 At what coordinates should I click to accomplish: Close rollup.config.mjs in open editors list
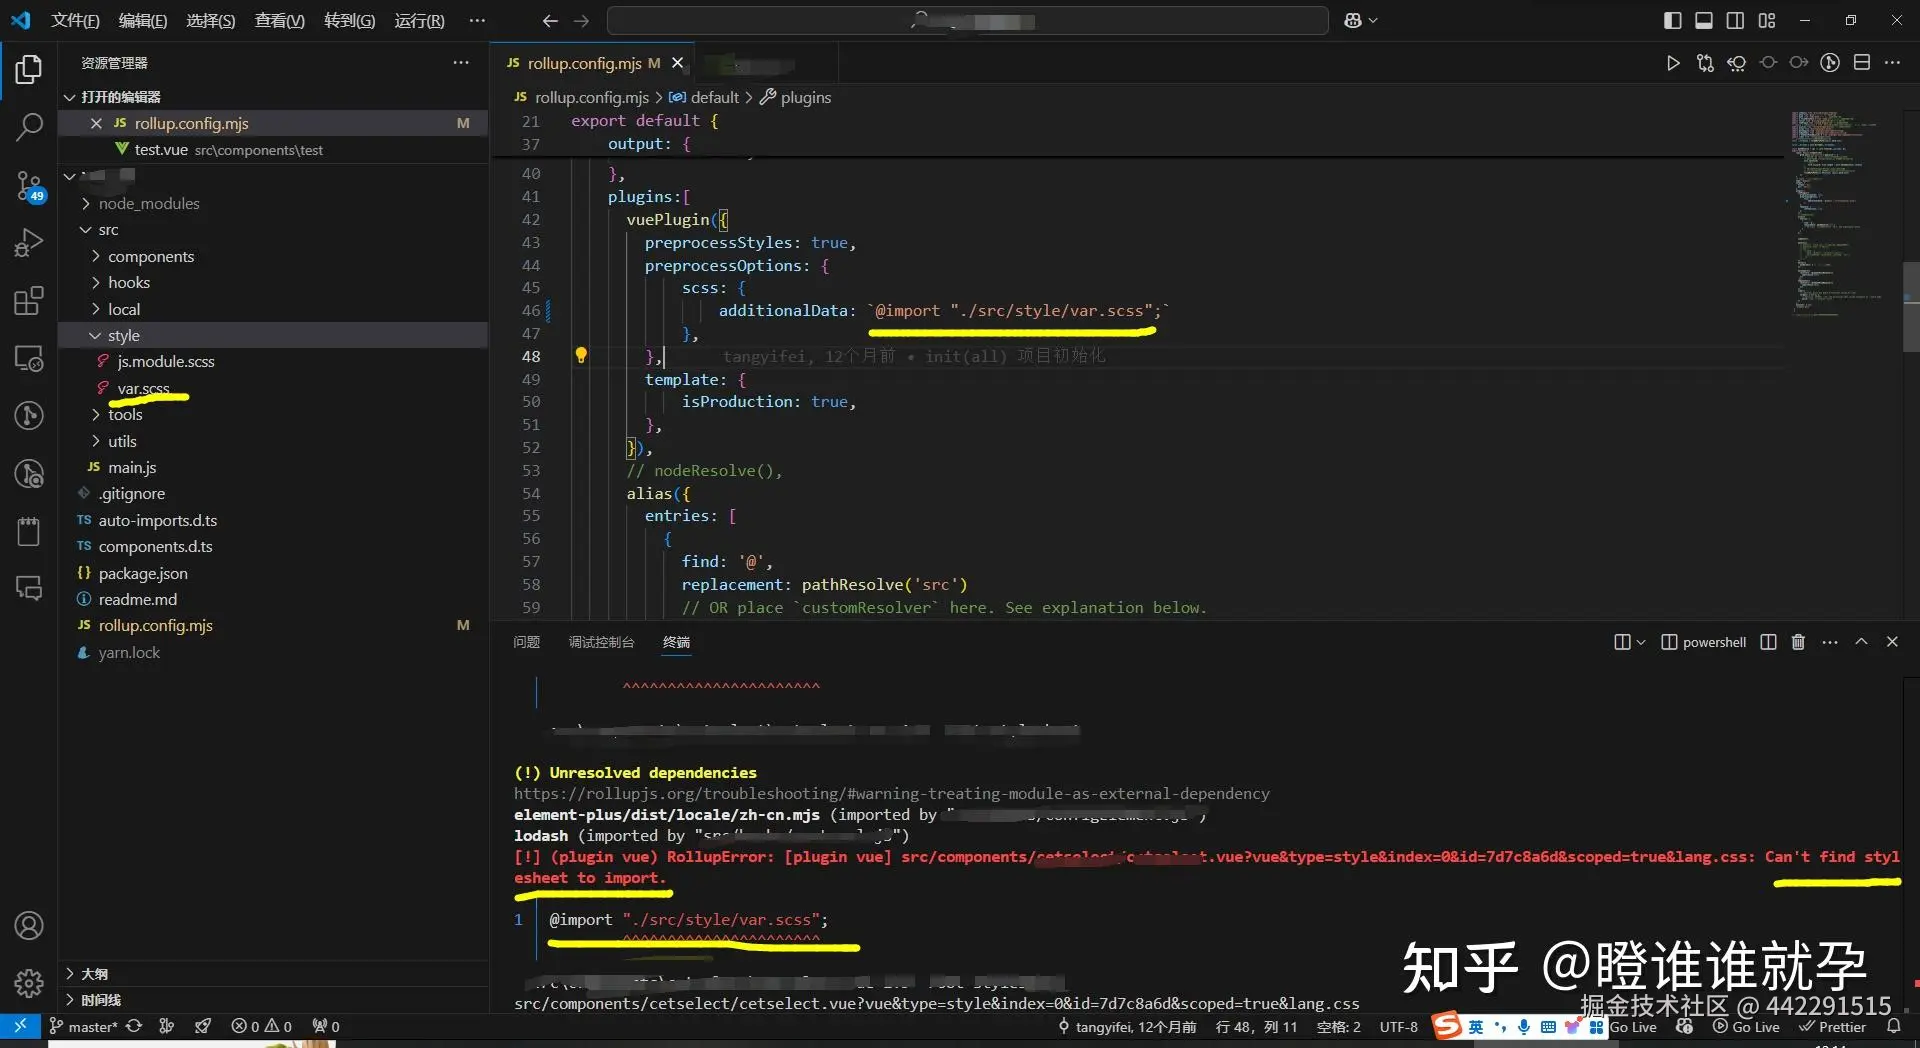[96, 123]
